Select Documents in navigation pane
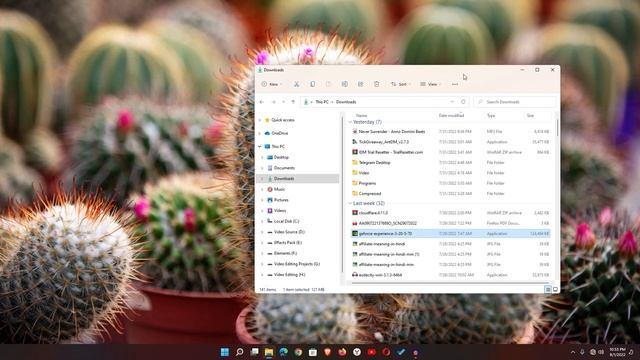 284,168
